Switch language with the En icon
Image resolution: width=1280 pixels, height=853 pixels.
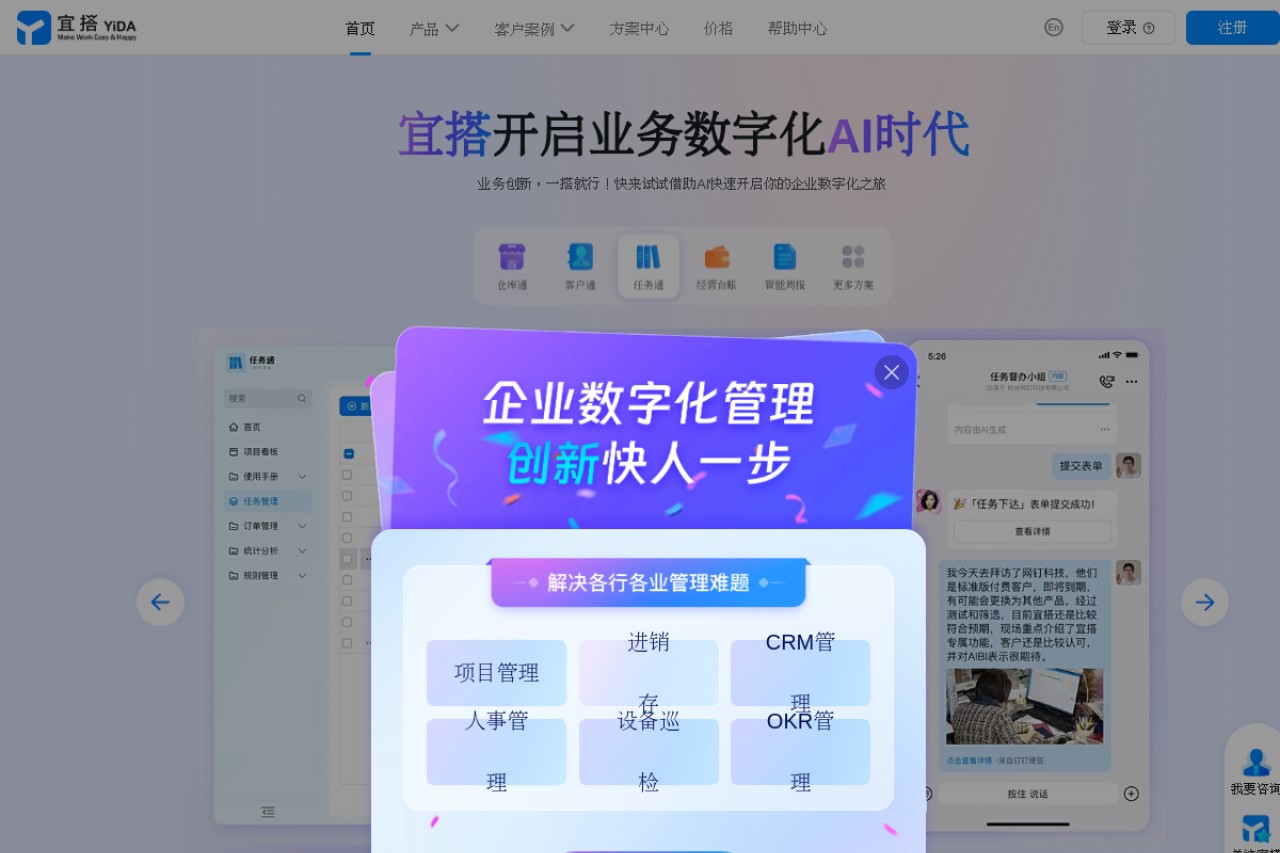[x=1053, y=27]
